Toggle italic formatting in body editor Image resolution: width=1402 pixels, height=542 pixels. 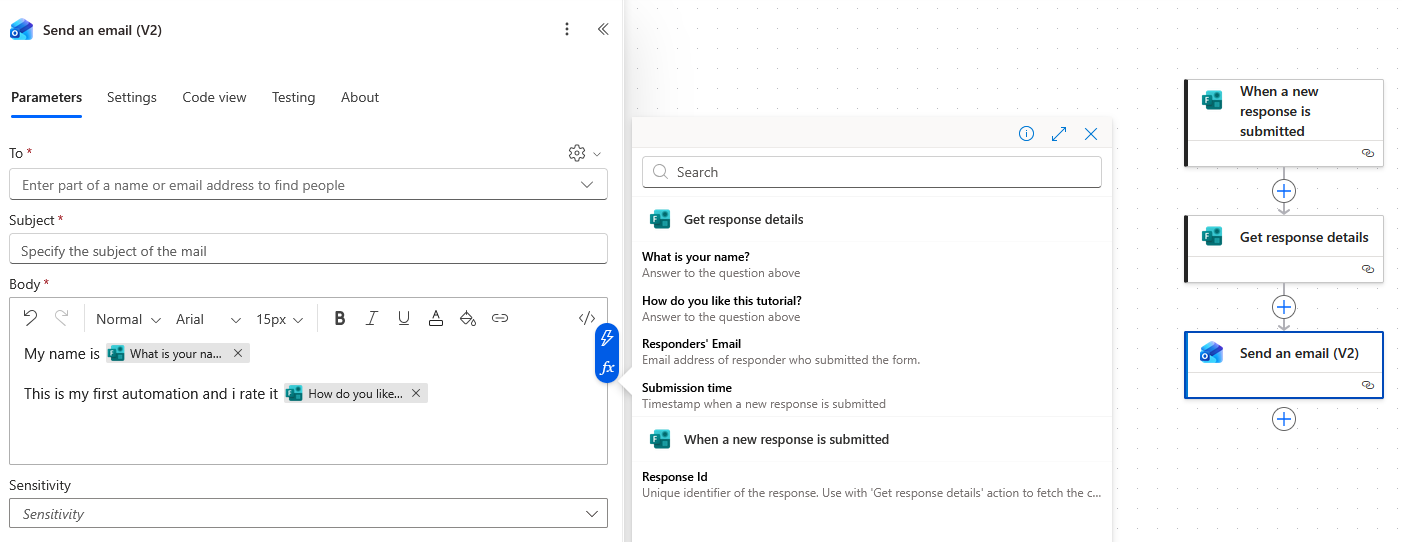pos(372,318)
